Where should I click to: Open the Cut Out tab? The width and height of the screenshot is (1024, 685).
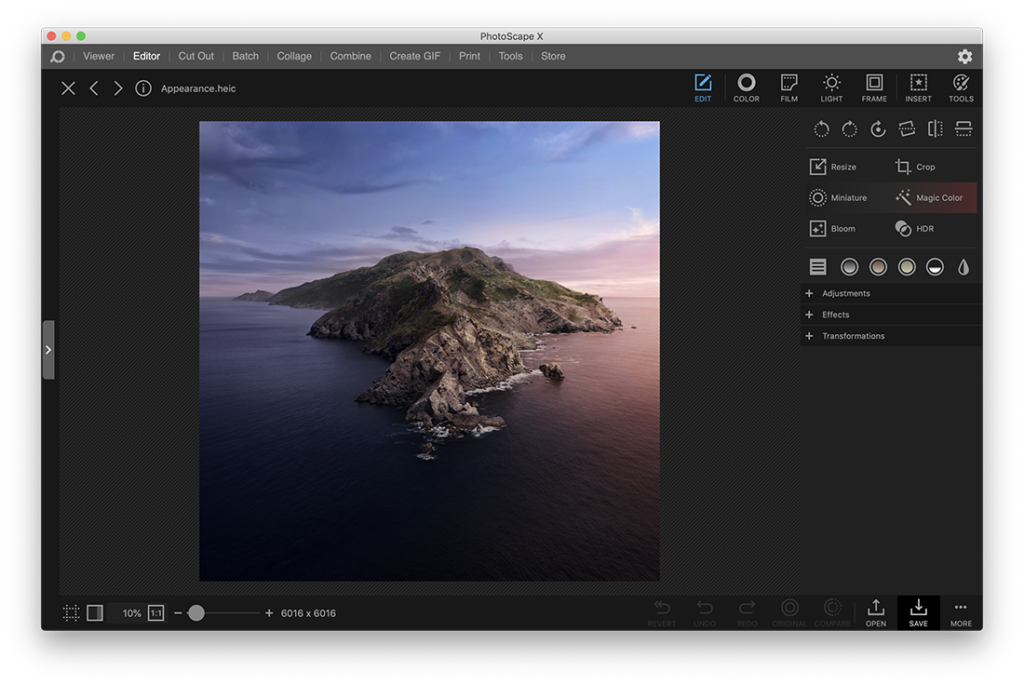pyautogui.click(x=196, y=57)
